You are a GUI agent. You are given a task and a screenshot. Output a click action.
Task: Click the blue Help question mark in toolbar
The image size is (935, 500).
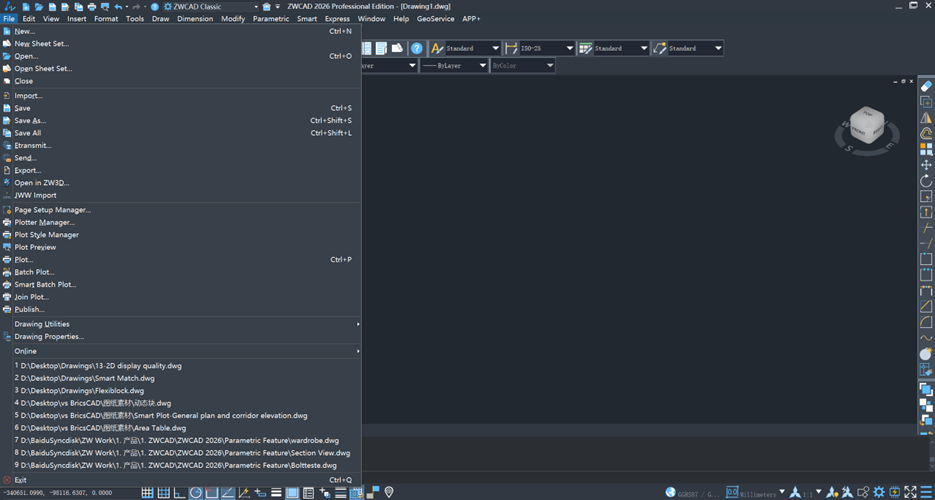pyautogui.click(x=417, y=48)
